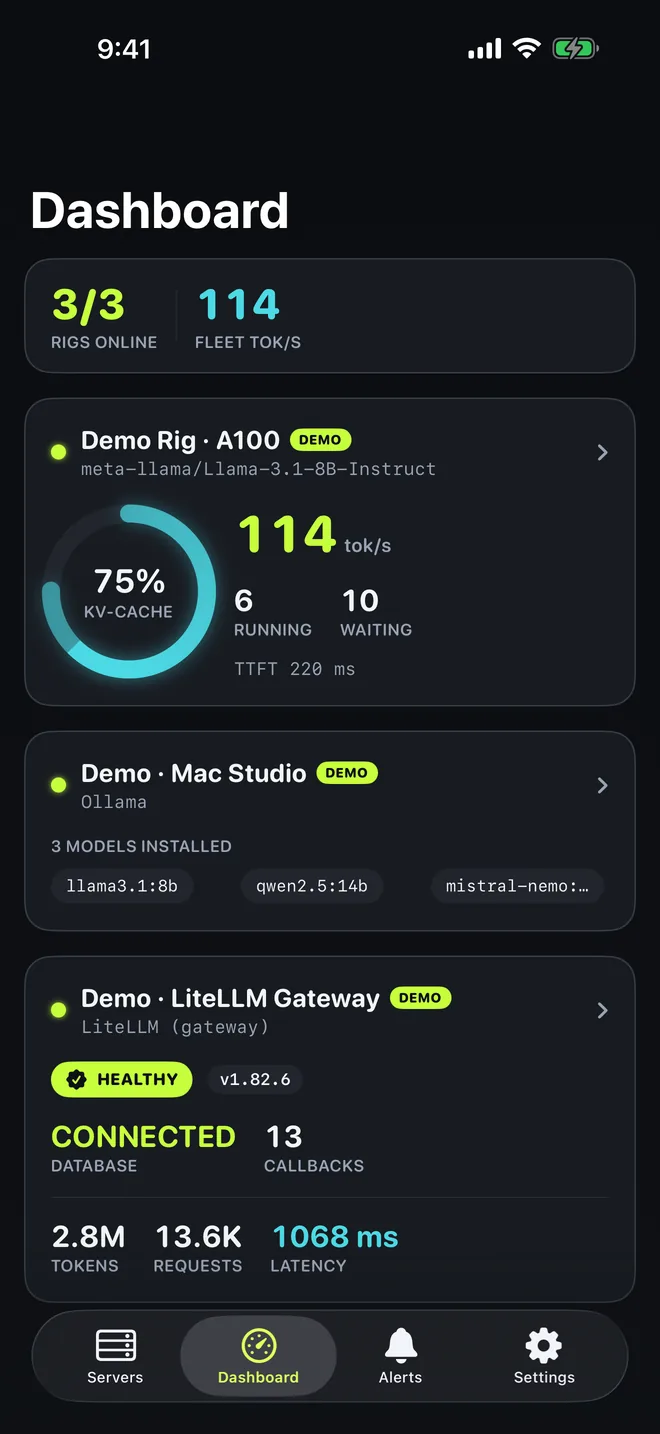
Task: Open the Servers tab
Action: tap(115, 1357)
